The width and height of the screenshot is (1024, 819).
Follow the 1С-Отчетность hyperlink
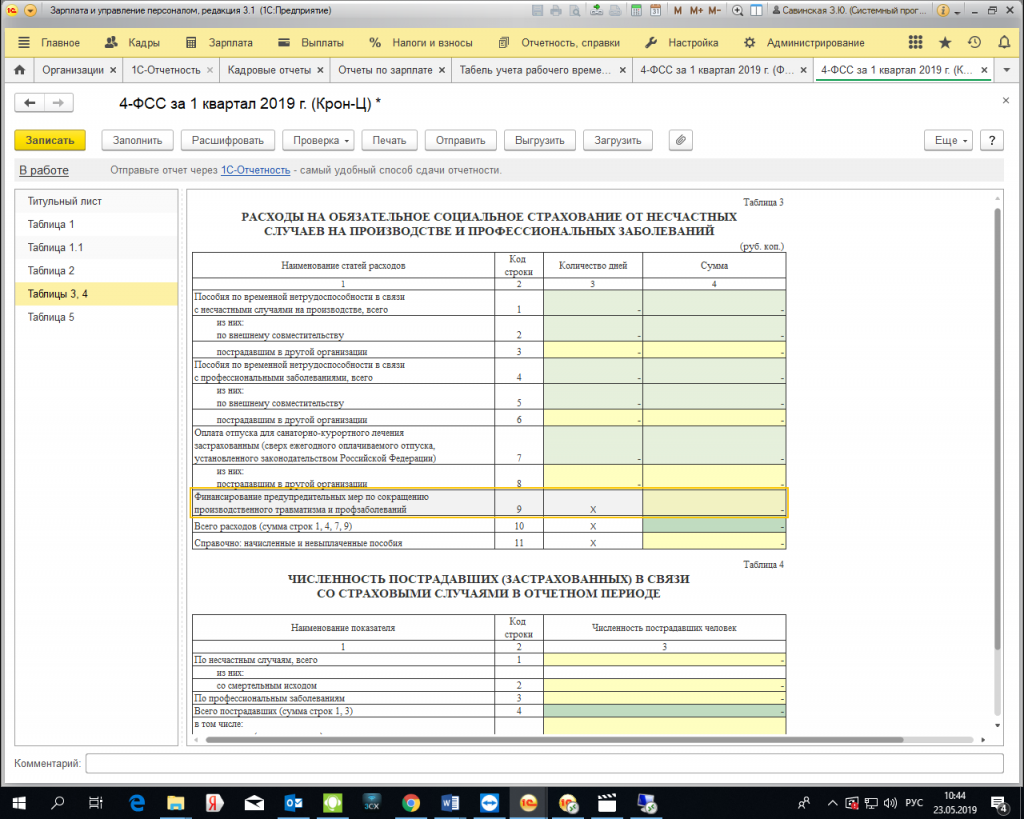click(x=255, y=170)
